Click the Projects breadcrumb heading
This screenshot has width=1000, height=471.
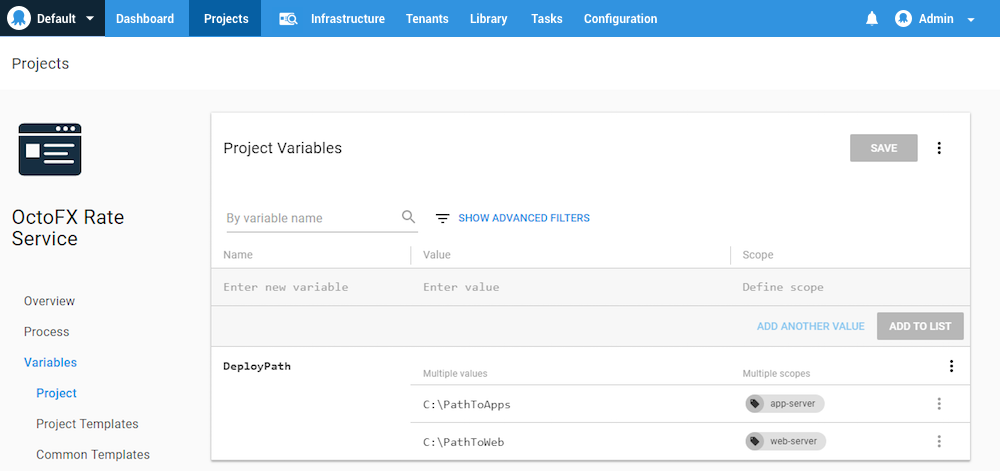(40, 64)
